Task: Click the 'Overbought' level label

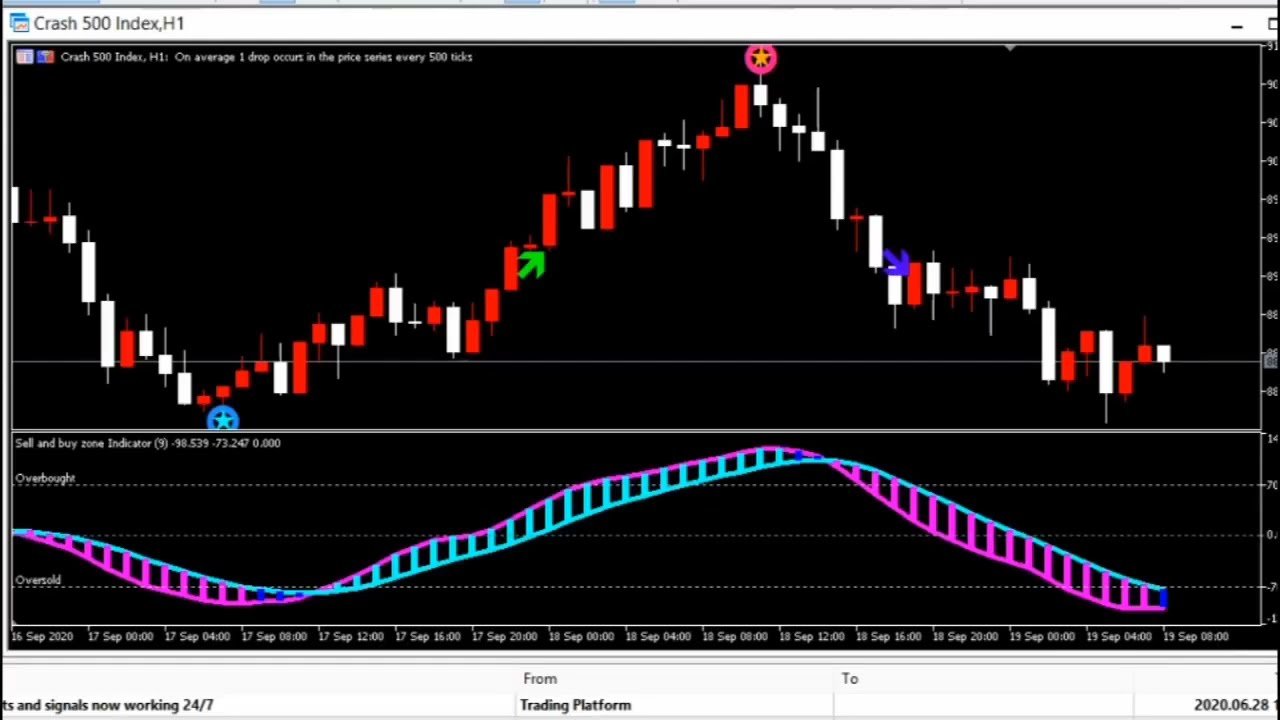Action: coord(45,478)
